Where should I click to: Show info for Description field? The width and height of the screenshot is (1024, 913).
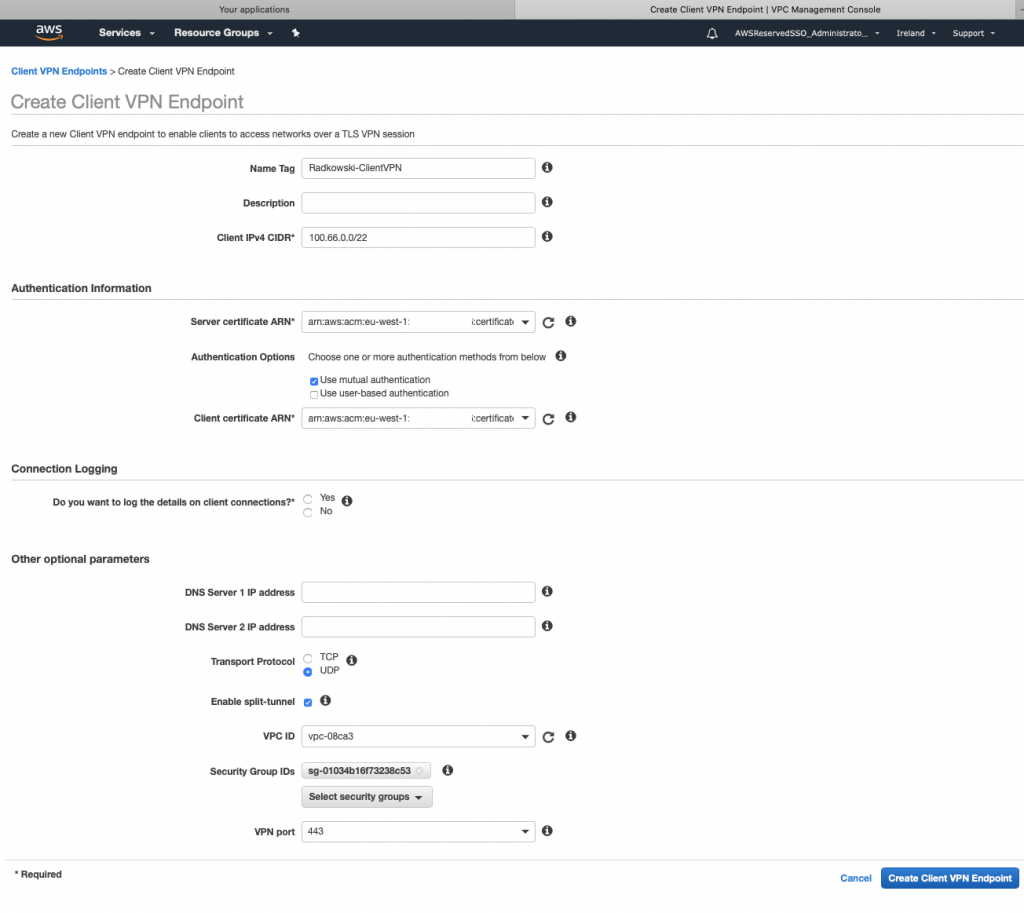[547, 202]
